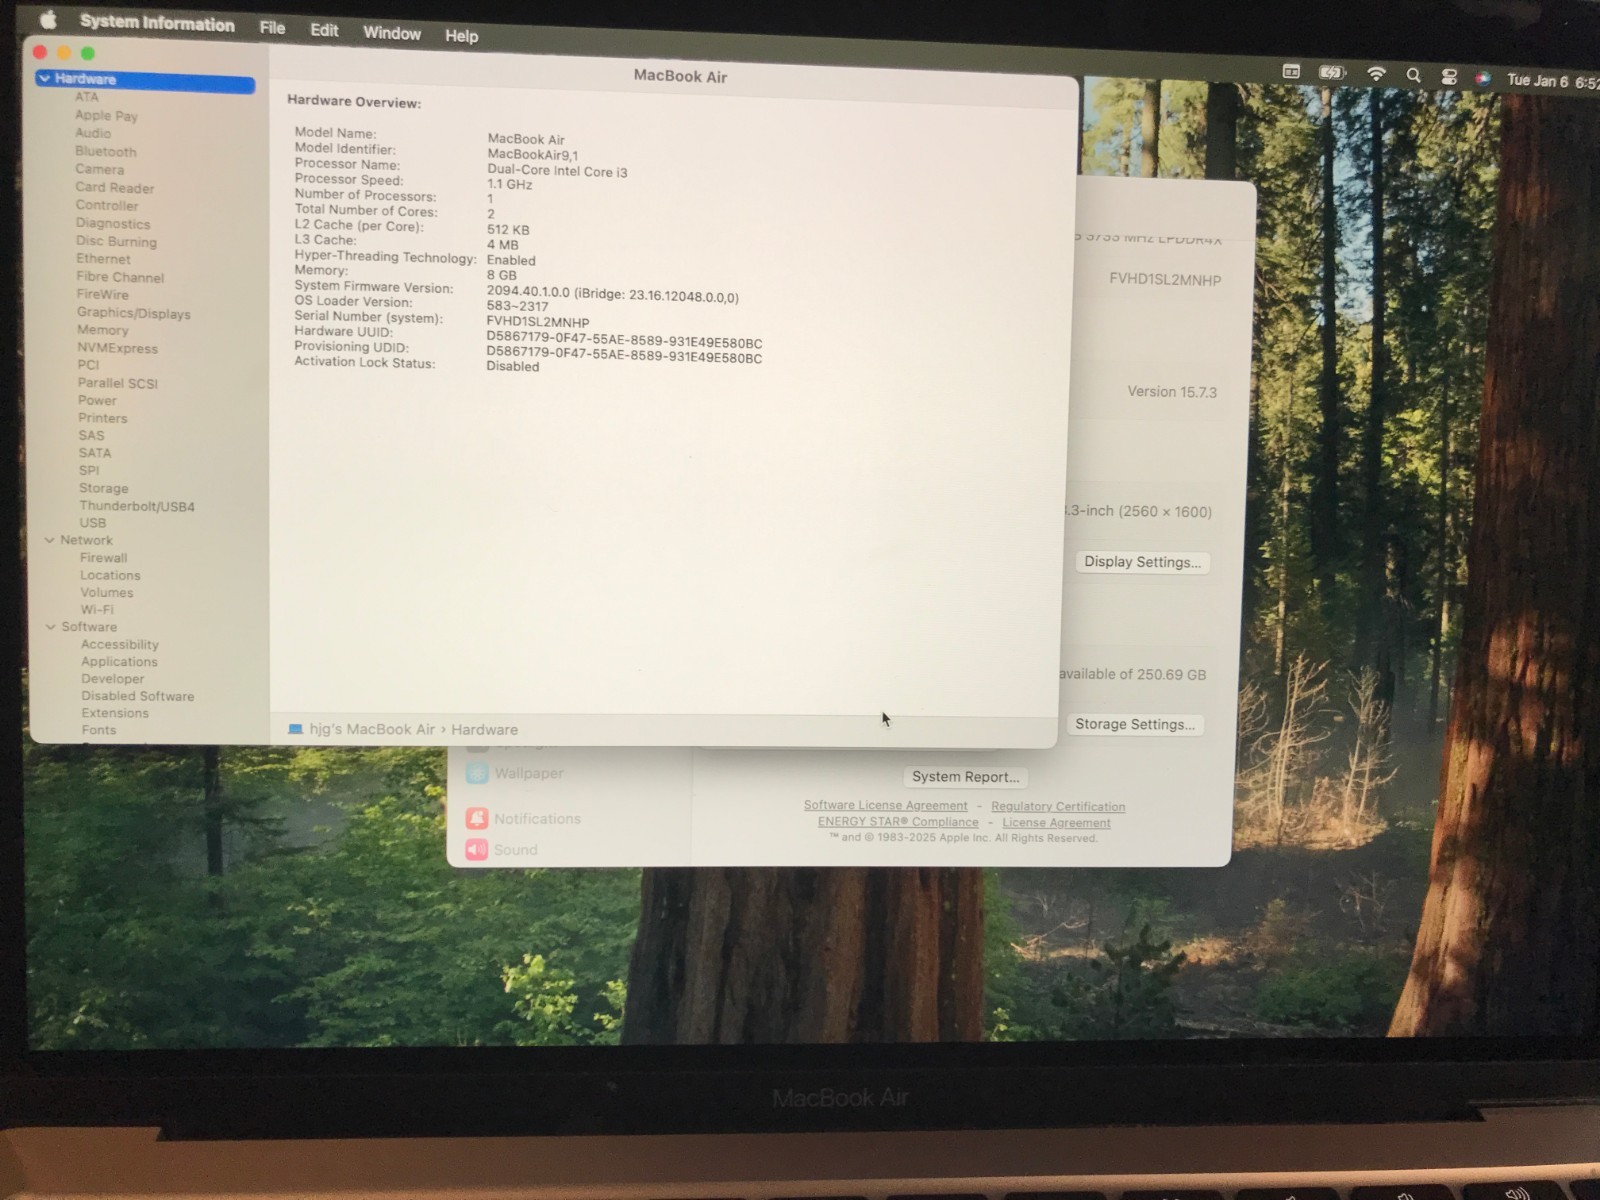Select Graphics/Displays in the sidebar
The image size is (1600, 1200).
click(134, 313)
